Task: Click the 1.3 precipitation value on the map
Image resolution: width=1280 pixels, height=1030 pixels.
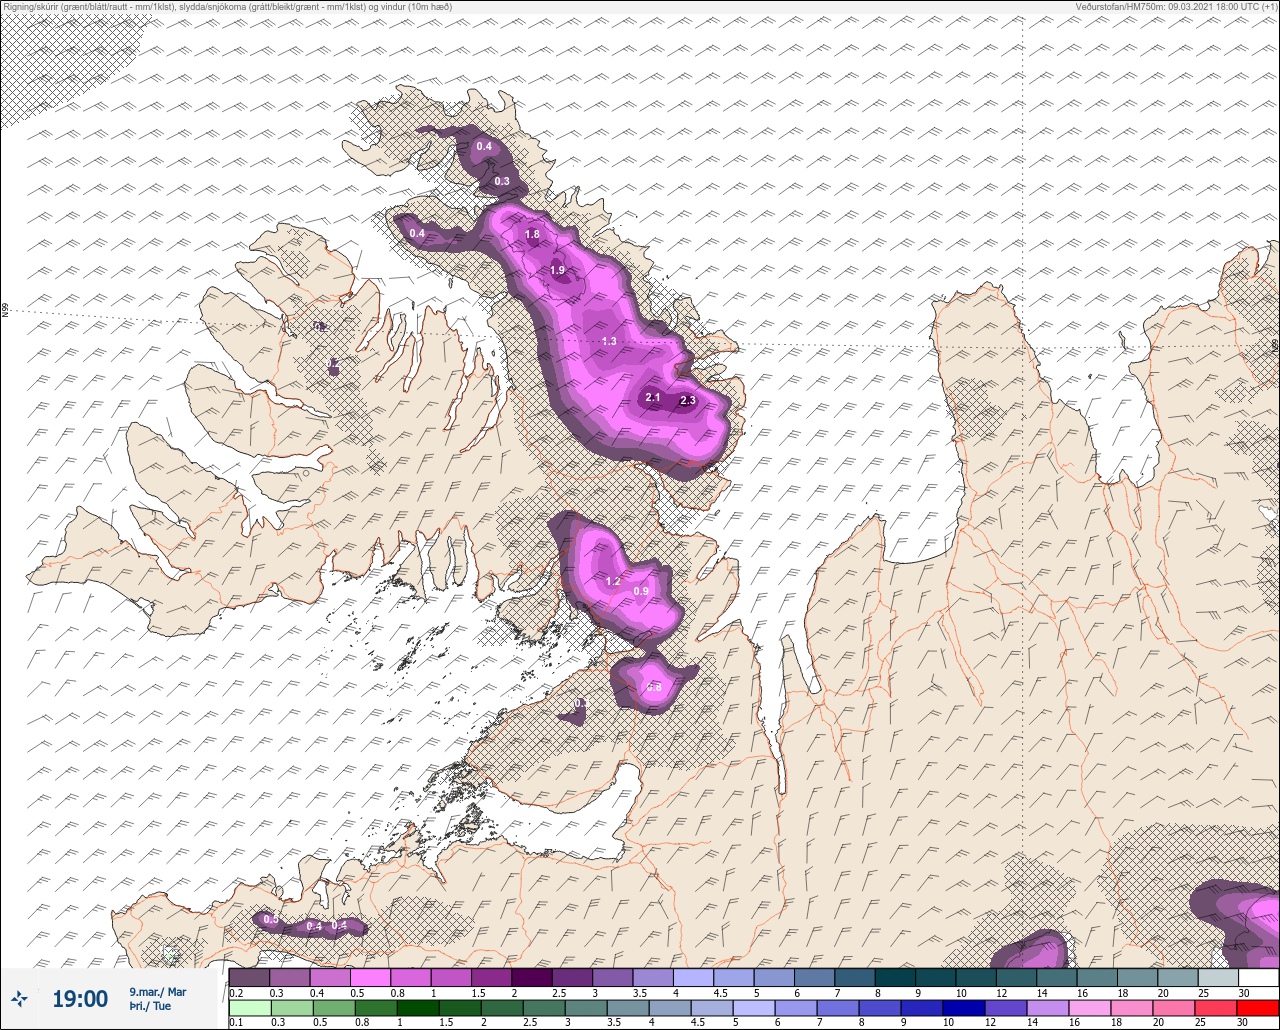Action: [609, 342]
